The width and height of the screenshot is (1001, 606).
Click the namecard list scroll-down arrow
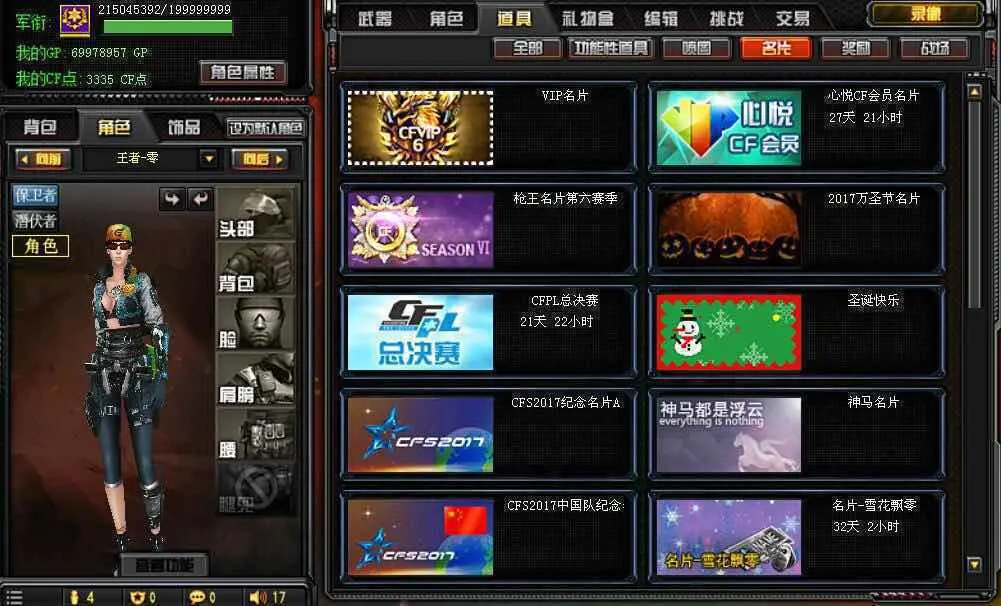pyautogui.click(x=974, y=564)
